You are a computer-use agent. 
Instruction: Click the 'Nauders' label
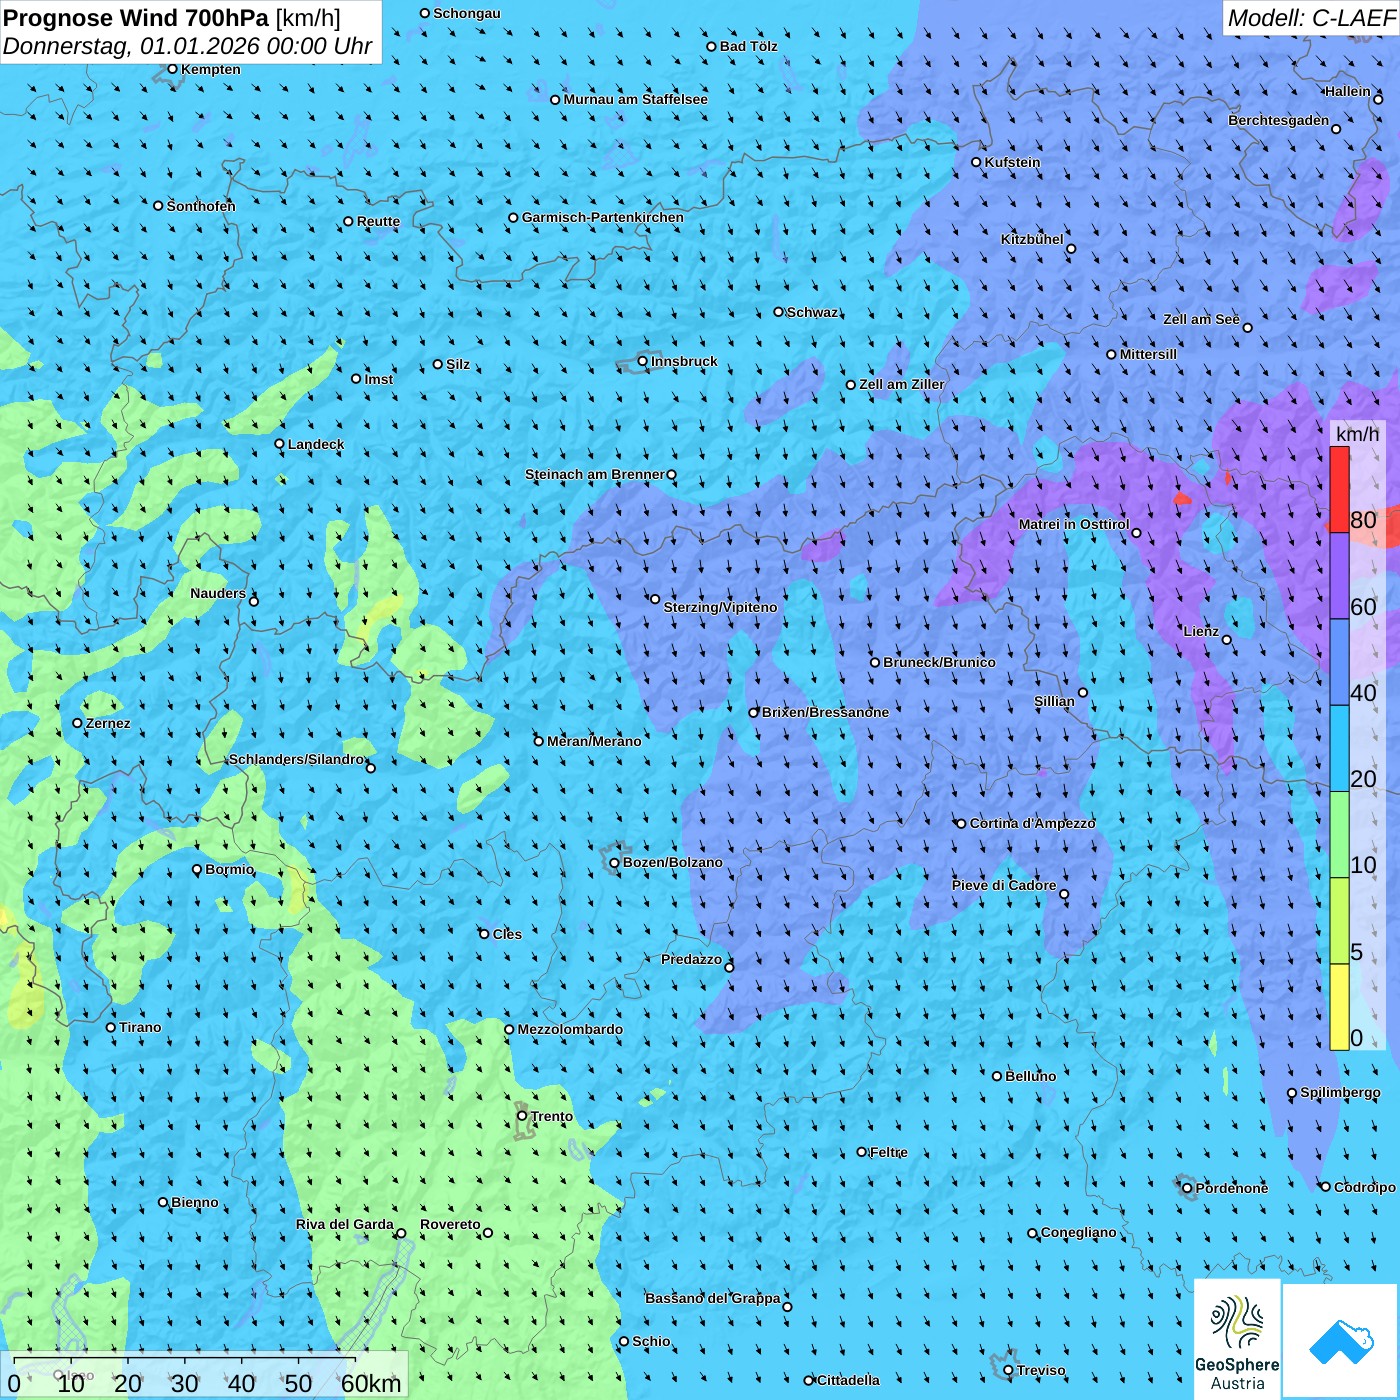pyautogui.click(x=218, y=593)
